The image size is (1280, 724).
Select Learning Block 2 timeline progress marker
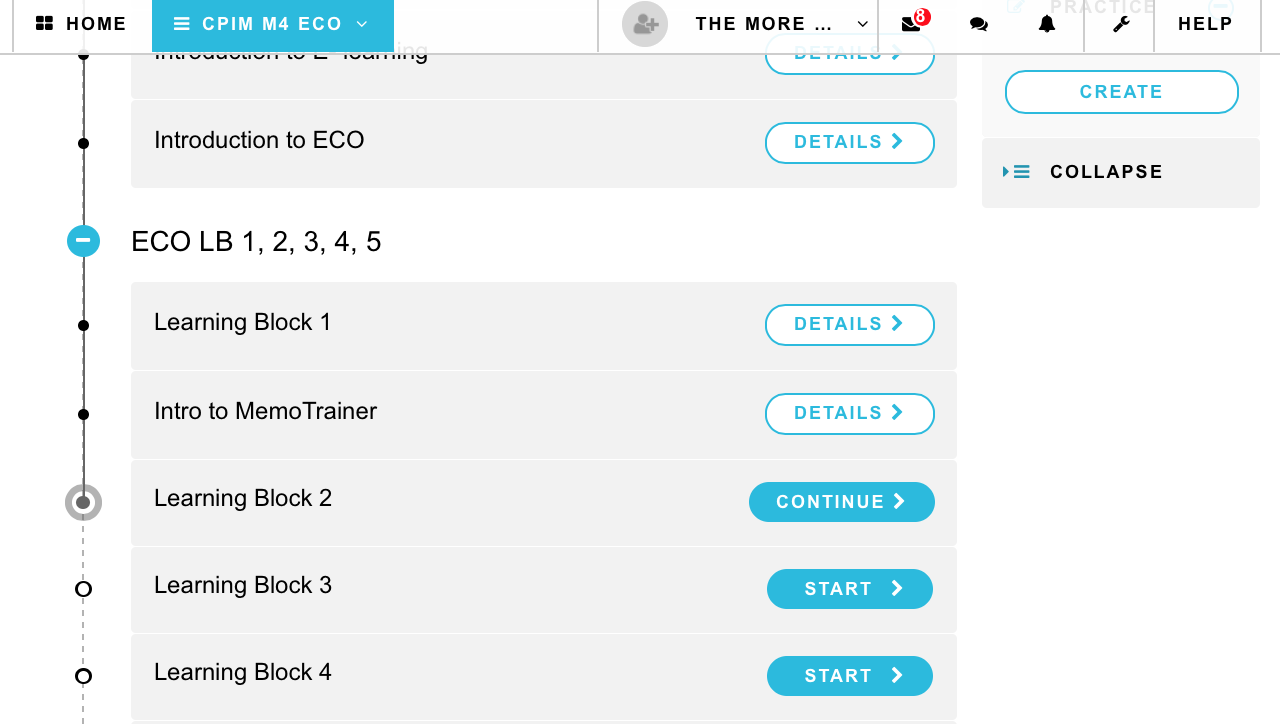click(x=83, y=502)
